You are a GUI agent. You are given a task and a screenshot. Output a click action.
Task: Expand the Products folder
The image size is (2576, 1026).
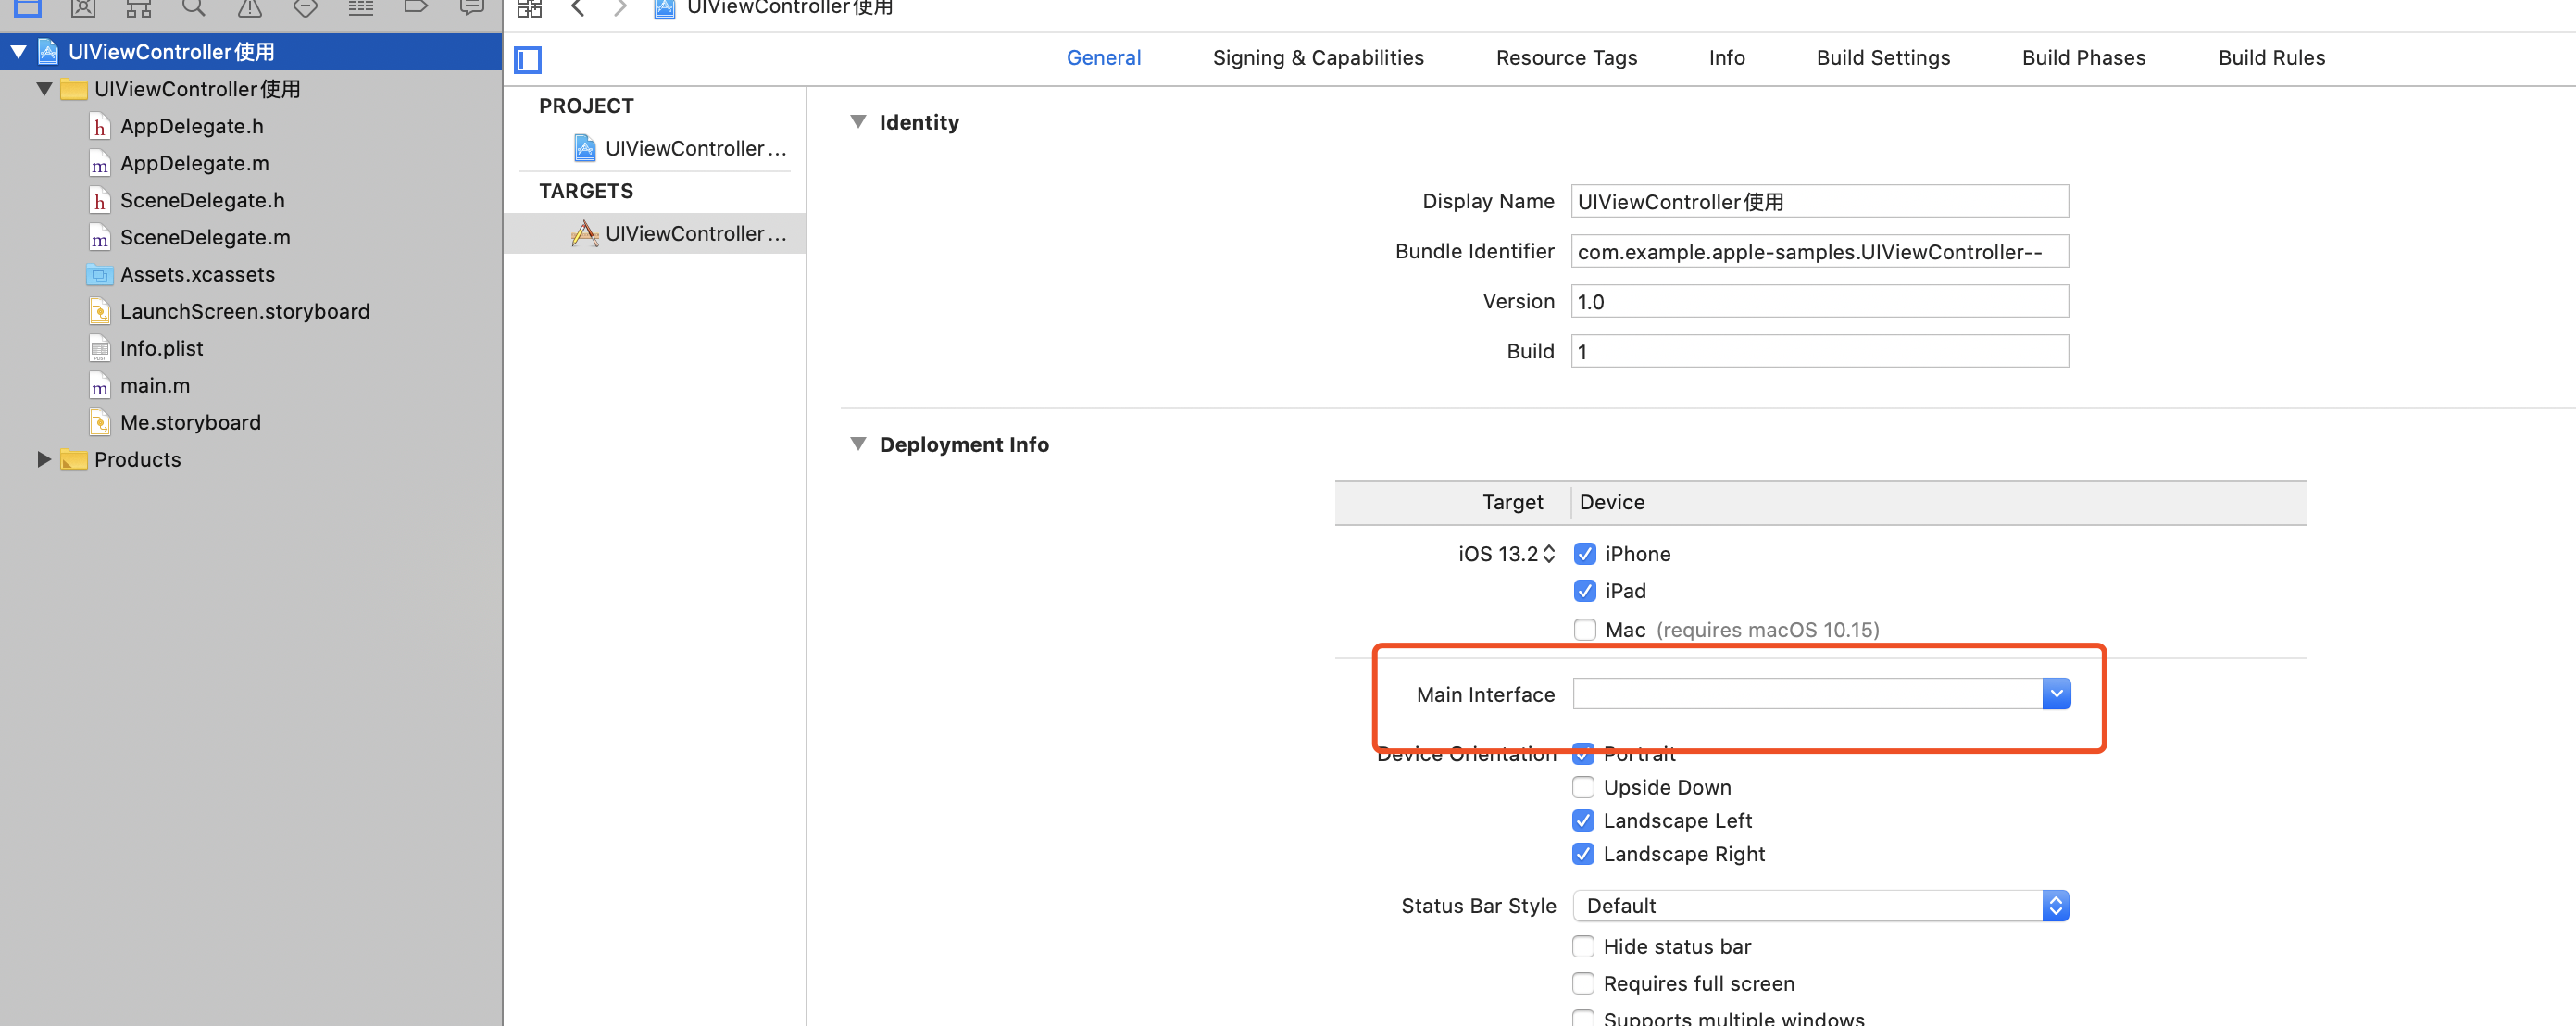click(x=44, y=459)
